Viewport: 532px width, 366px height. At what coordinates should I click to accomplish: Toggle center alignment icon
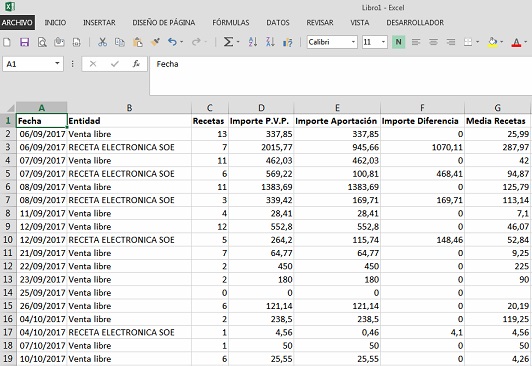[x=433, y=42]
